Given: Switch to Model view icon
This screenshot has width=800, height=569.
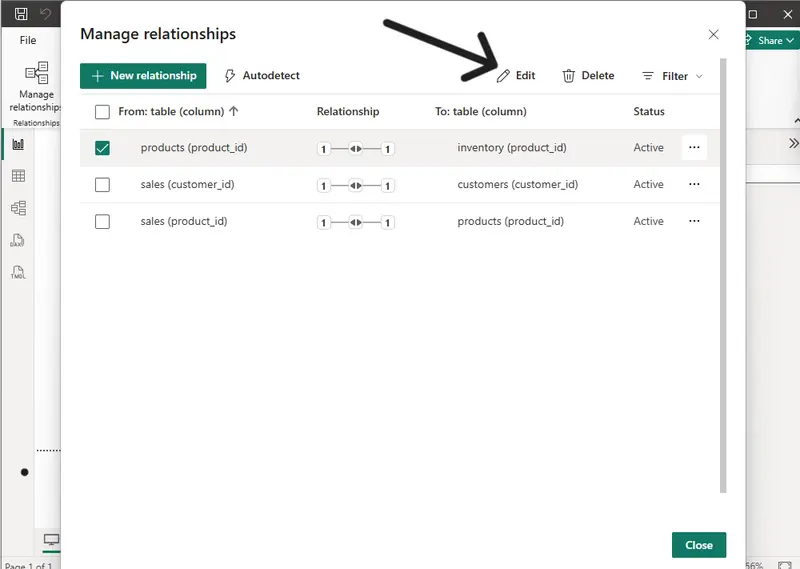Looking at the screenshot, I should click(18, 208).
